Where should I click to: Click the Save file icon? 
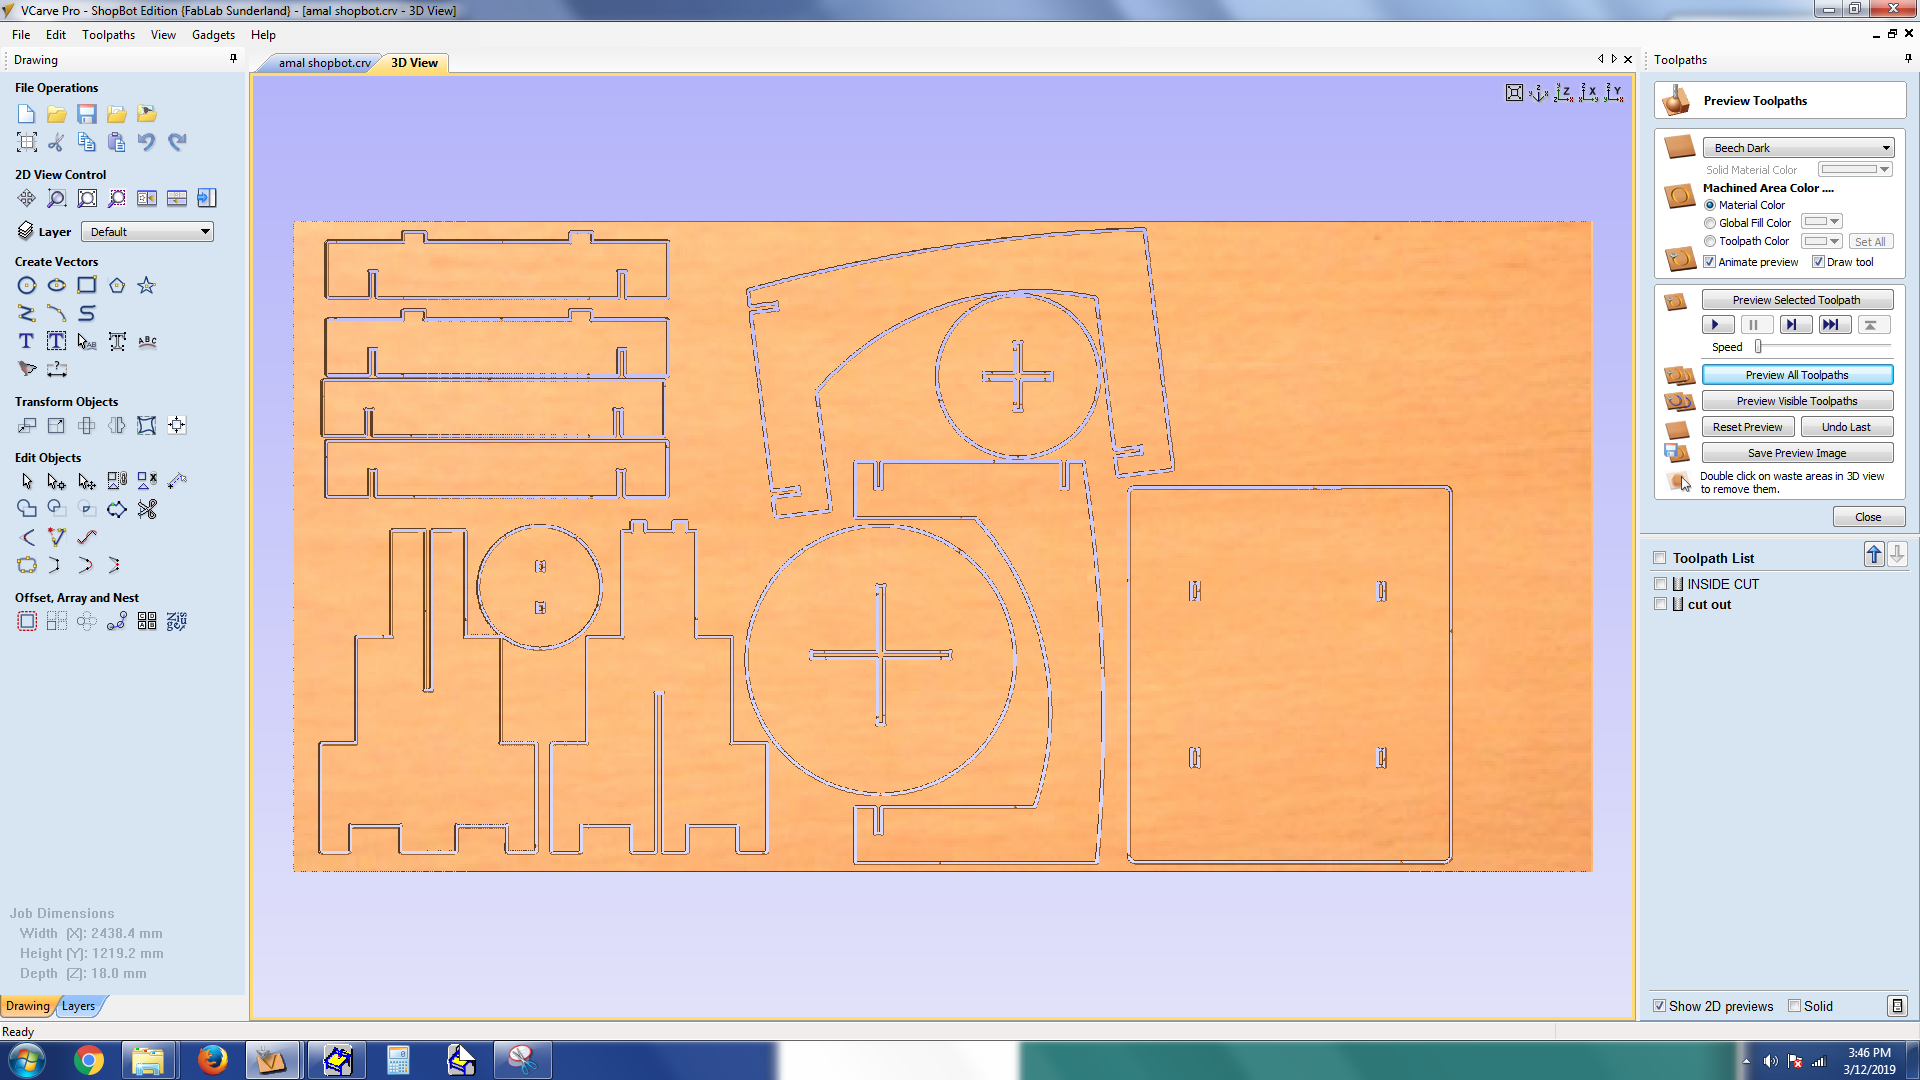[87, 114]
